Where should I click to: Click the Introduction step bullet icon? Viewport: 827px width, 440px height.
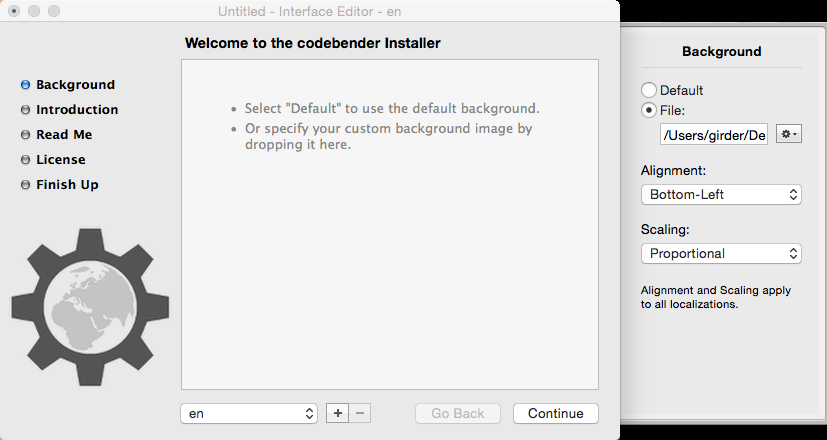click(25, 110)
